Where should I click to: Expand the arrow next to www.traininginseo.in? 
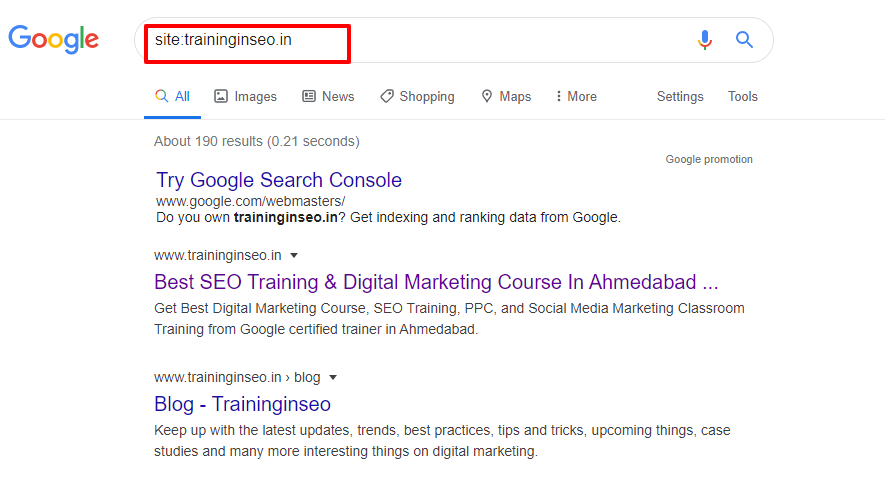[x=294, y=256]
